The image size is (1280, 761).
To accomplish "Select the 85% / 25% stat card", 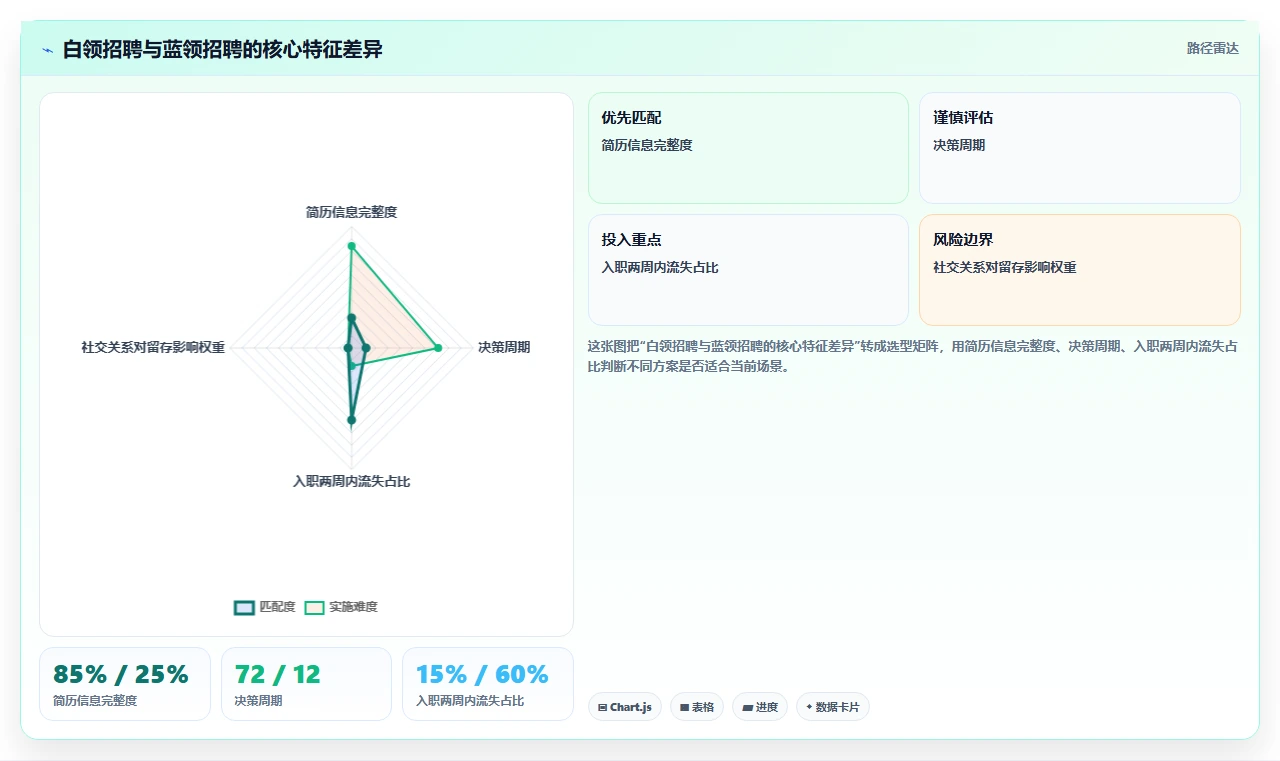I will coord(125,684).
